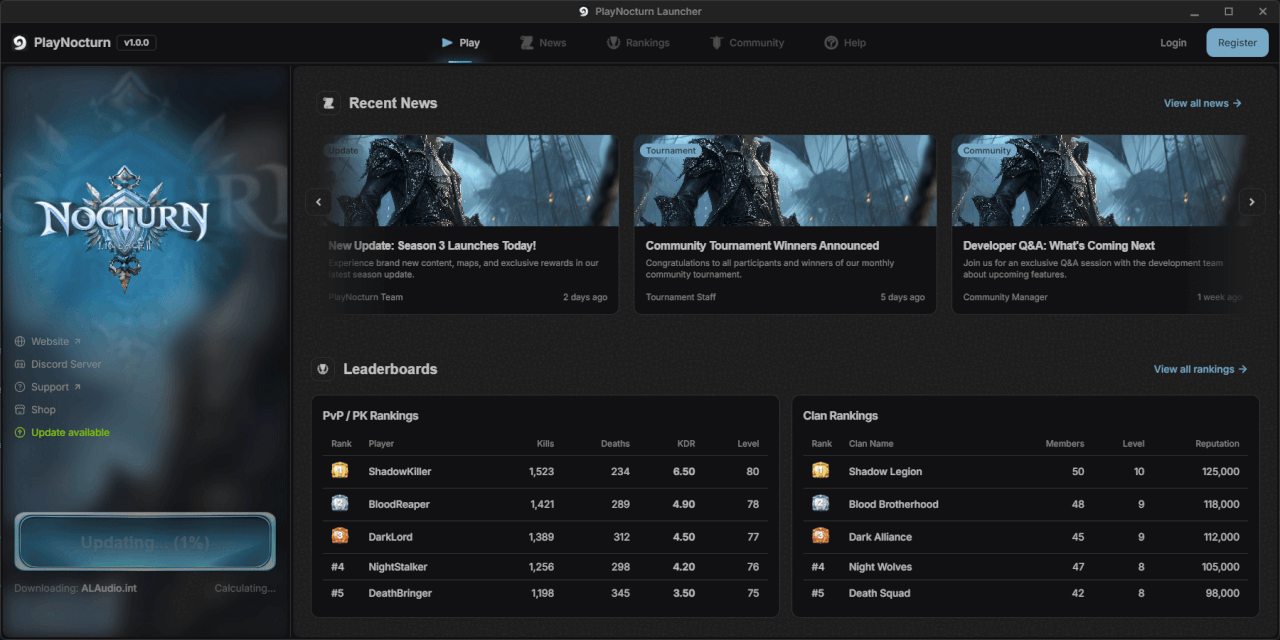The height and width of the screenshot is (640, 1280).
Task: Click the silver medal beside Blood Brotherhood
Action: coord(821,503)
